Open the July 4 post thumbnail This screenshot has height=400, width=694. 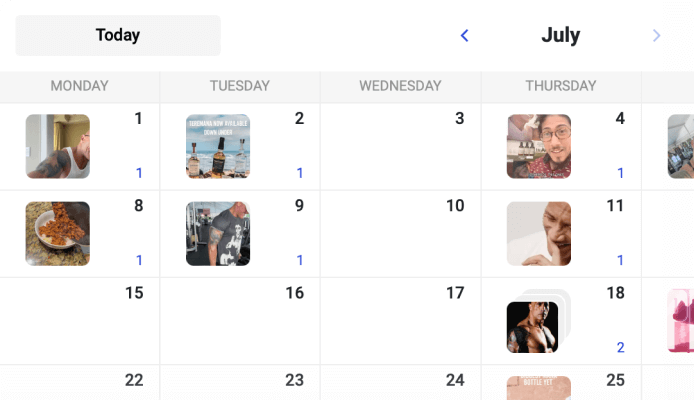(x=539, y=146)
